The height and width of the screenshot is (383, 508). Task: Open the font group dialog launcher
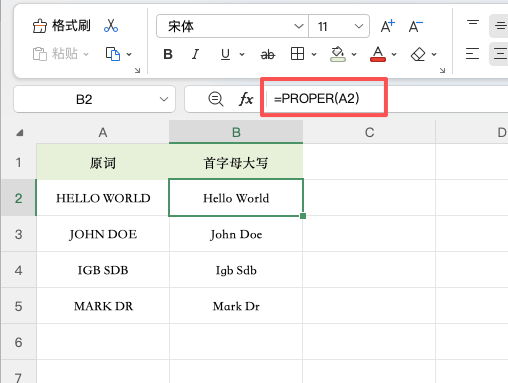[x=442, y=70]
